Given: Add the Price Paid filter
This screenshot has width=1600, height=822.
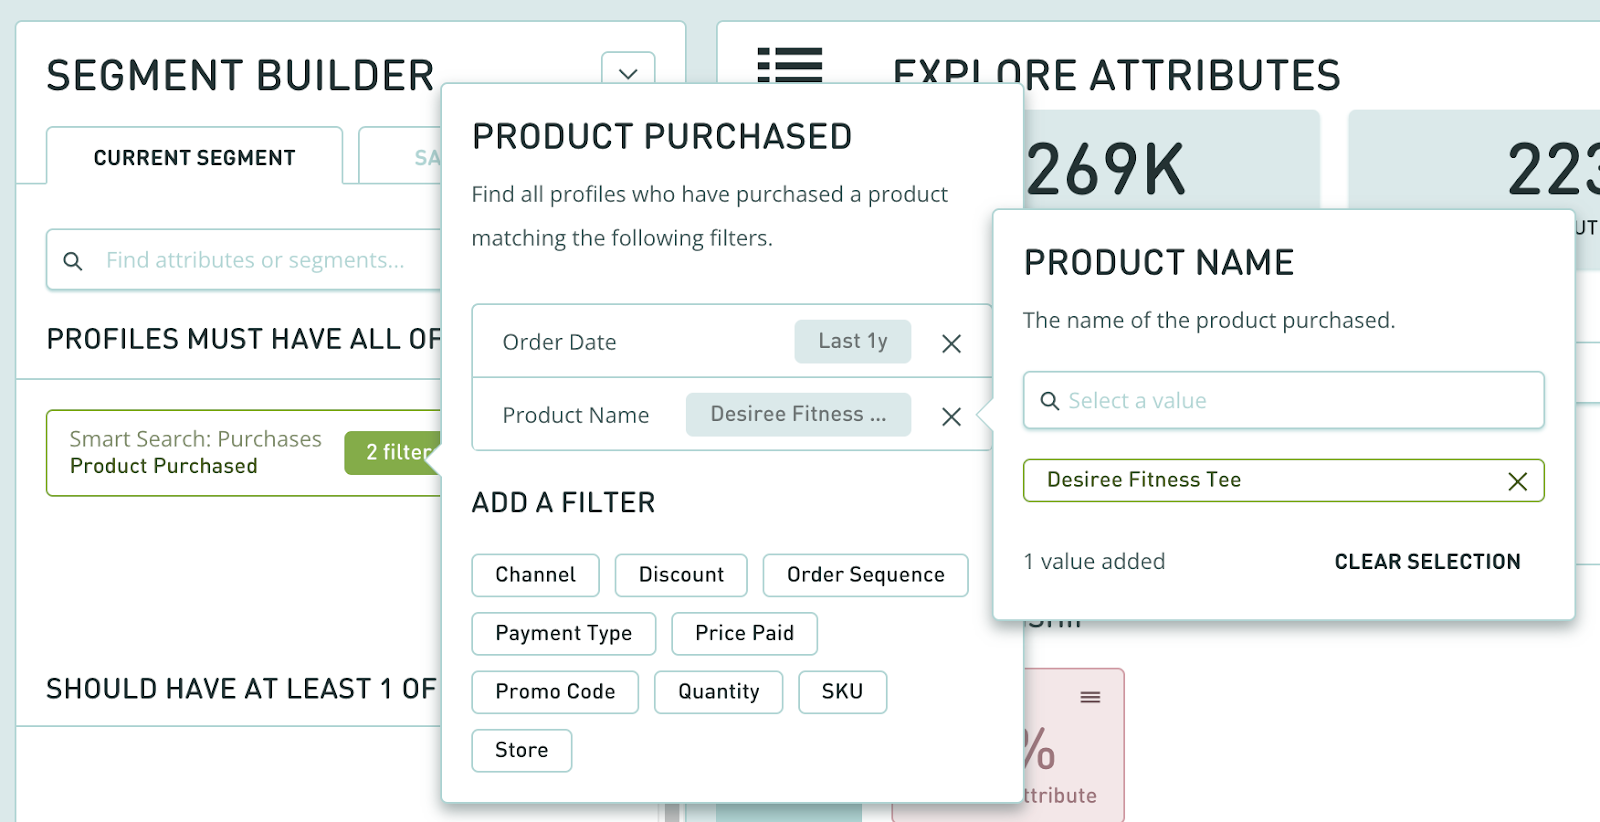Looking at the screenshot, I should [x=745, y=633].
